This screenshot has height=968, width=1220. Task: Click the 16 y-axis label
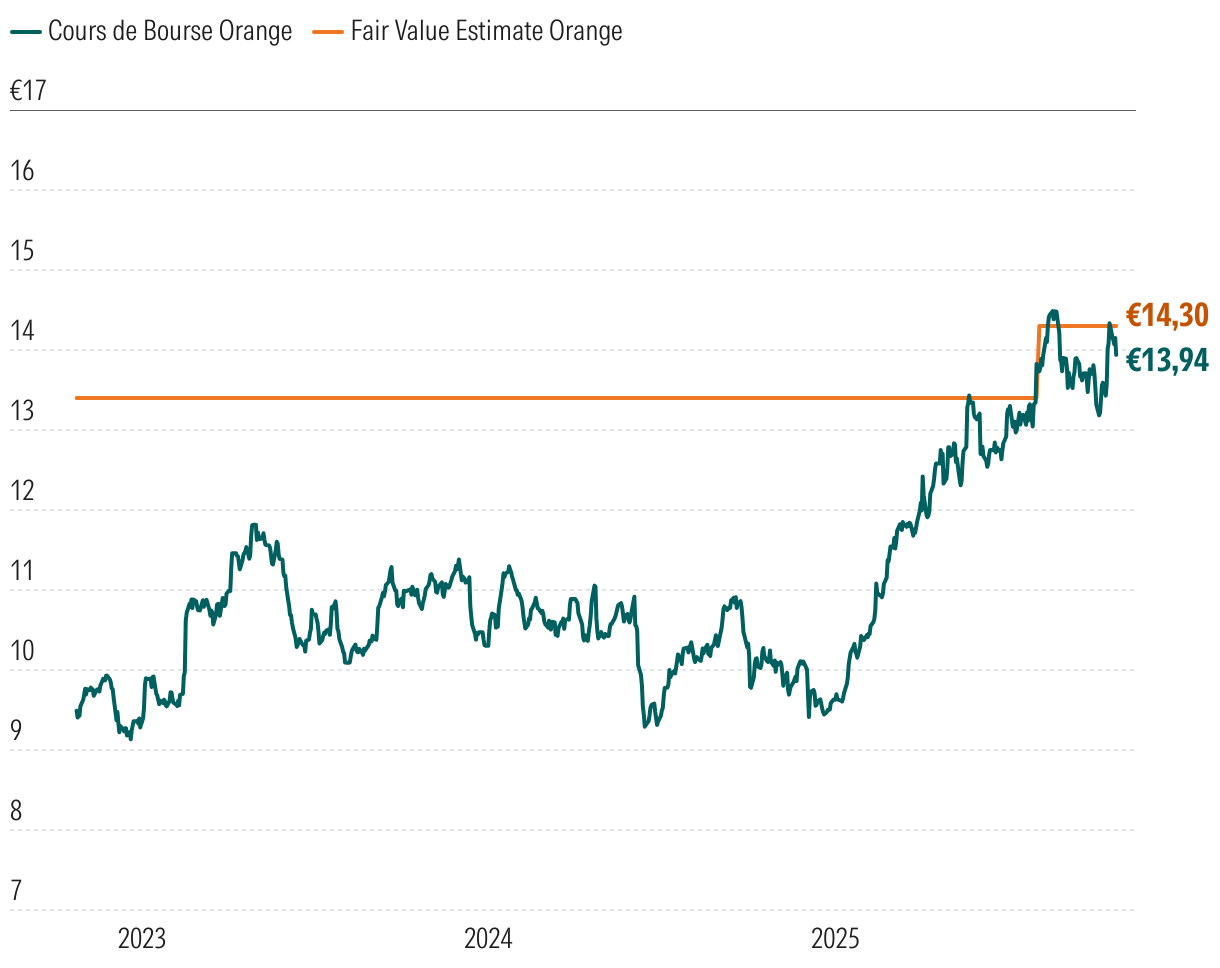pyautogui.click(x=22, y=171)
